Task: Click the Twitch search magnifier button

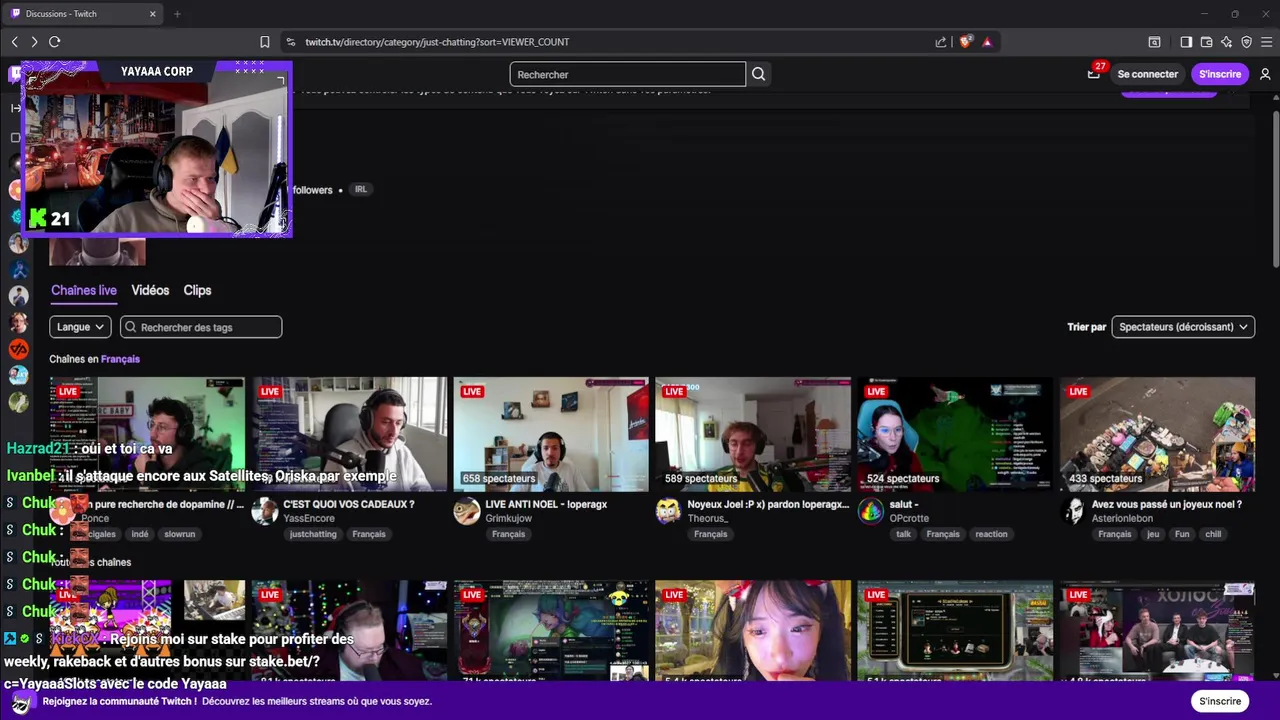Action: tap(758, 74)
